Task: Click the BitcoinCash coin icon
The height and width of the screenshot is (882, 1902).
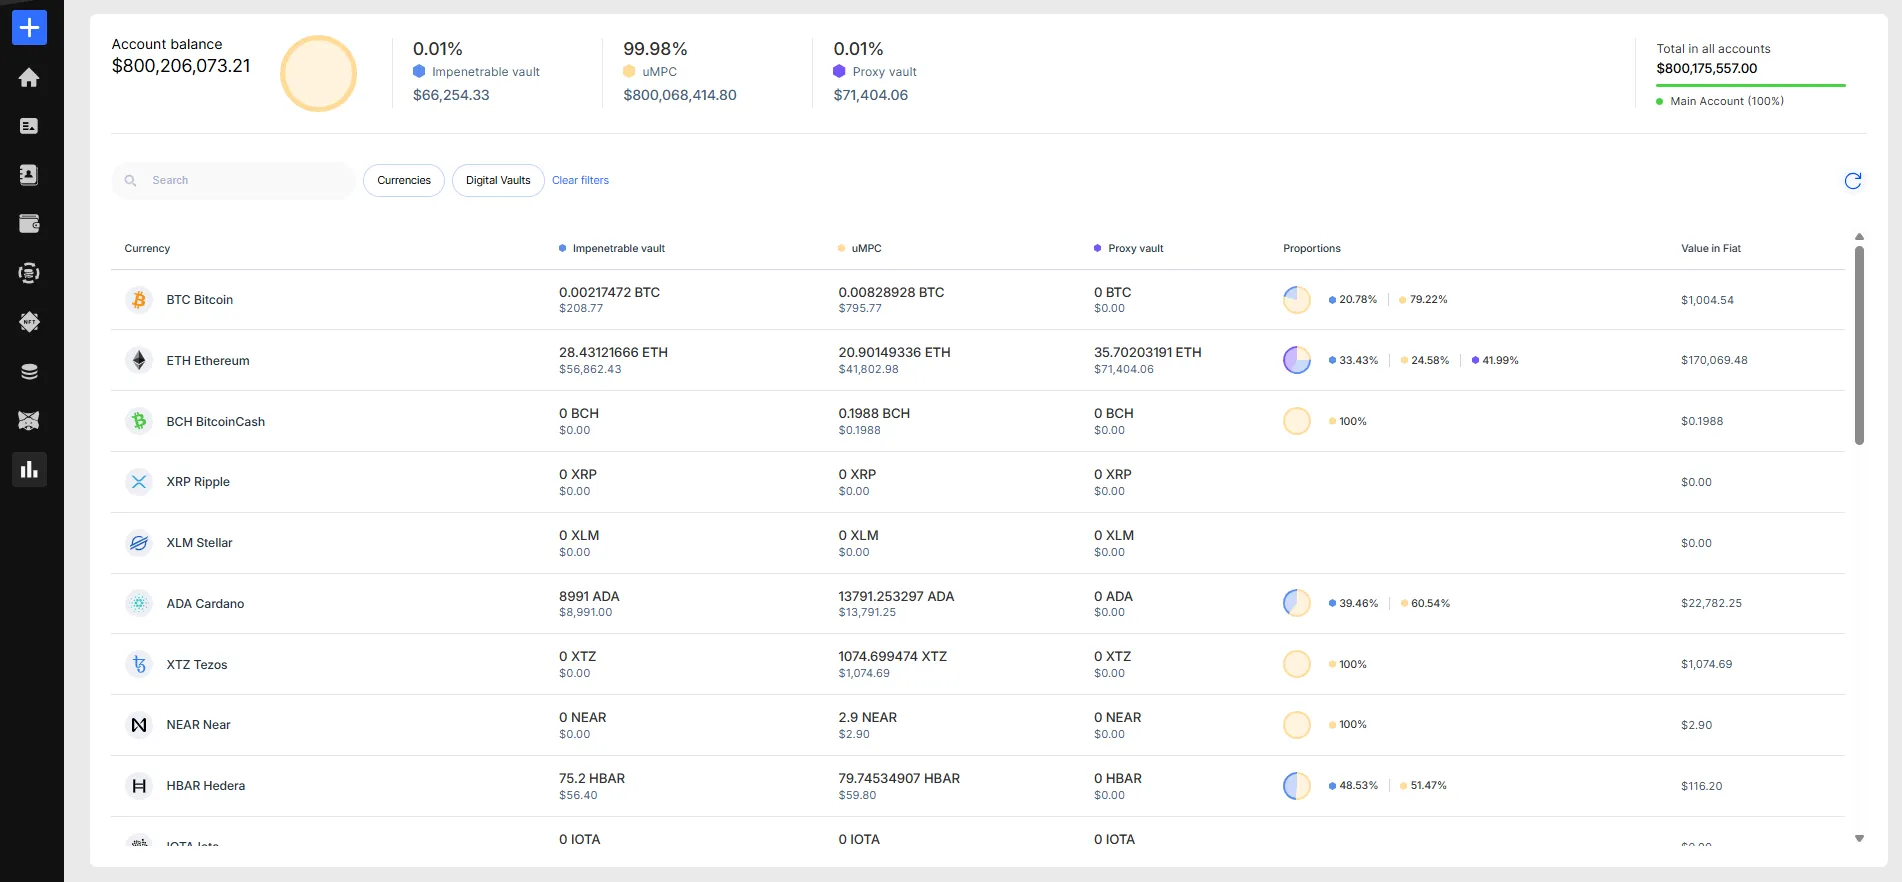Action: (139, 421)
